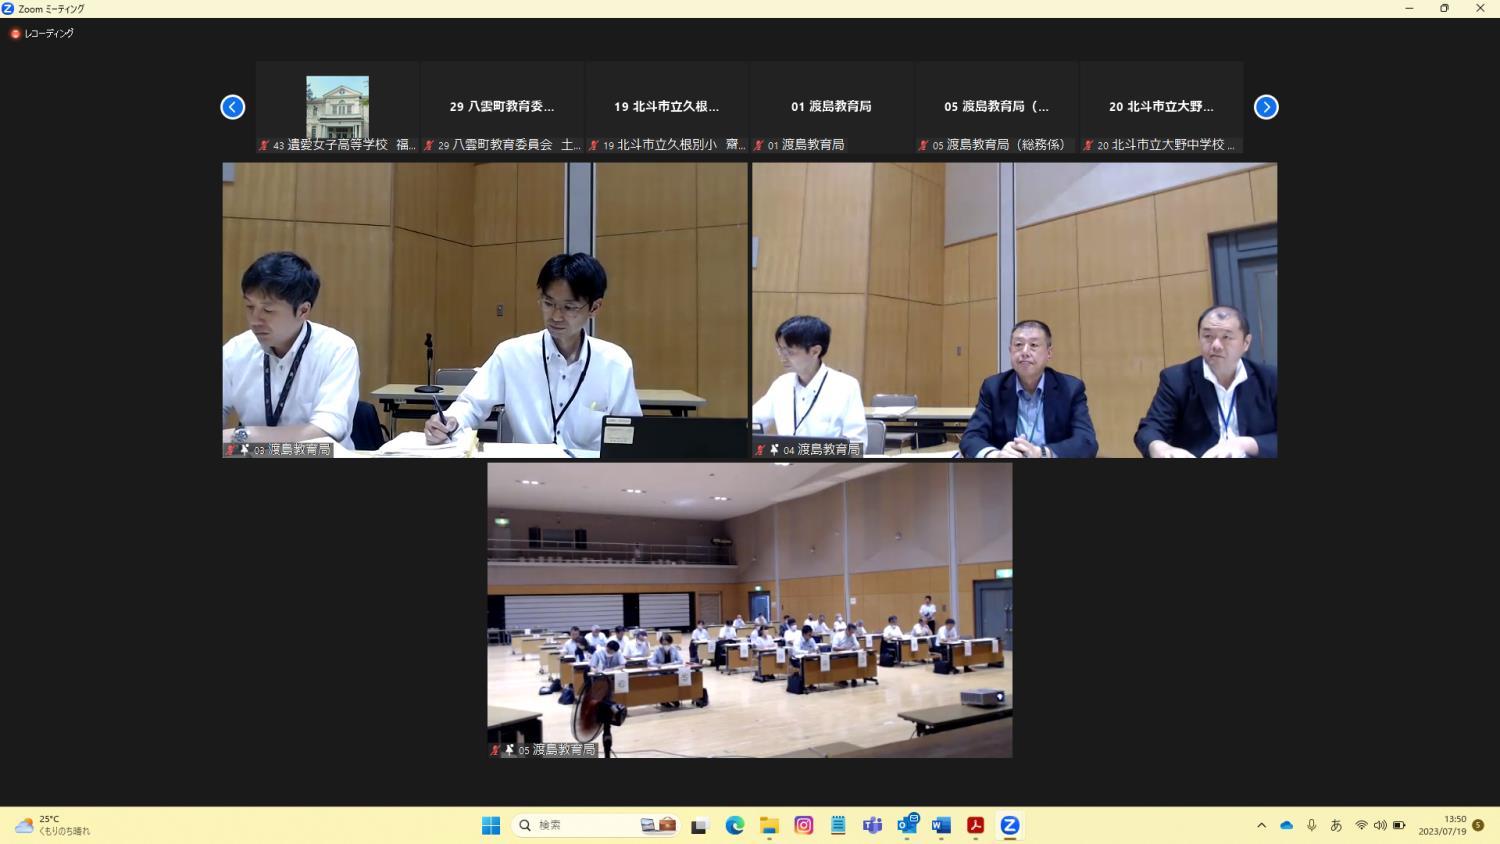Select the 29 八雲町教育委 participant thumbnail
Screen dimensions: 1500x844
tap(500, 107)
